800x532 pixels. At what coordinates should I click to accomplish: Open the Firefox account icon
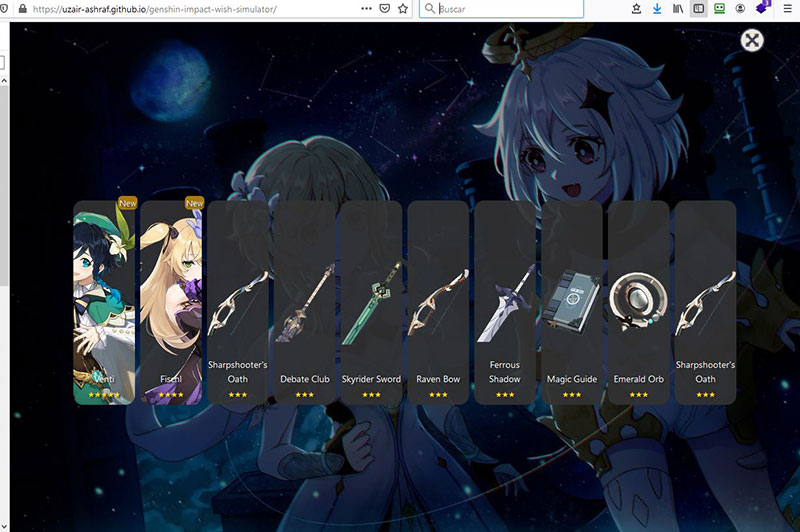coord(740,9)
